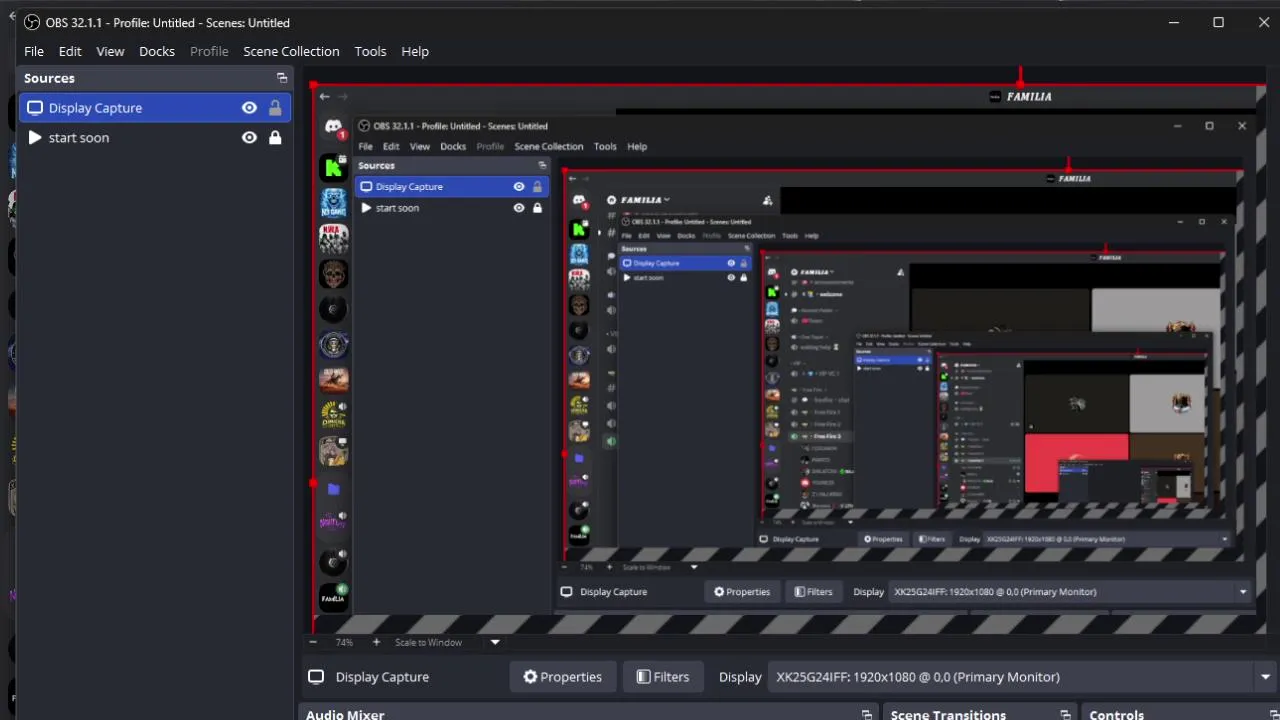This screenshot has height=720, width=1280.
Task: Click the monitor icon on the Display Capture source row
Action: (x=35, y=108)
